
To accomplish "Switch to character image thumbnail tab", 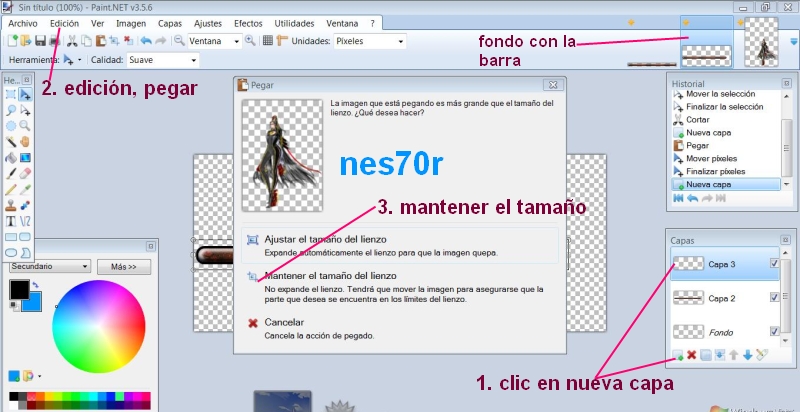I will coord(761,42).
